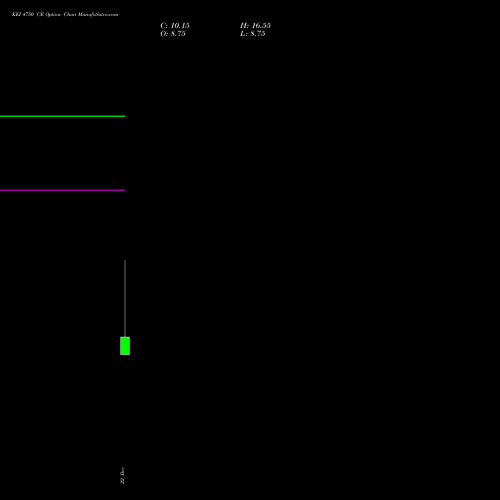Image resolution: width=500 pixels, height=500 pixels.
Task: Click the high value 'H: 16.55'
Action: tap(255, 26)
